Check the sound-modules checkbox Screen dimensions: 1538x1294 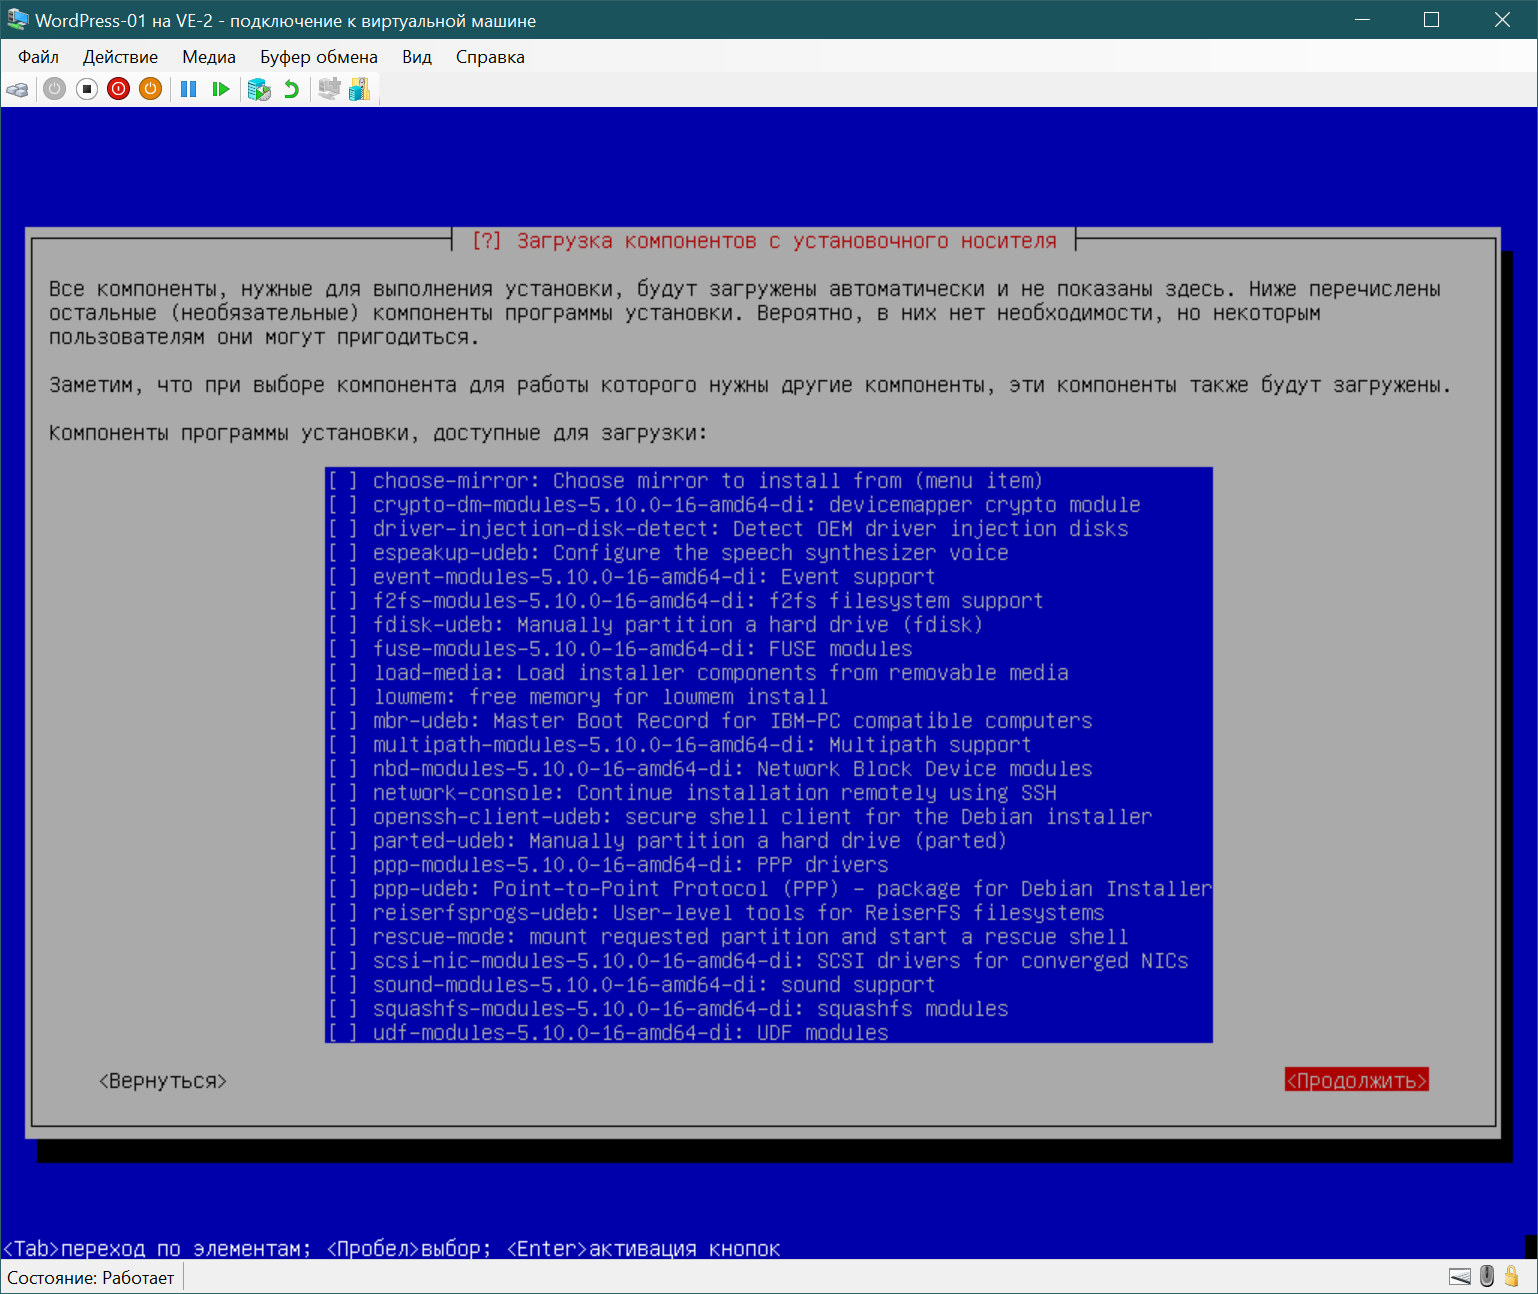[343, 985]
